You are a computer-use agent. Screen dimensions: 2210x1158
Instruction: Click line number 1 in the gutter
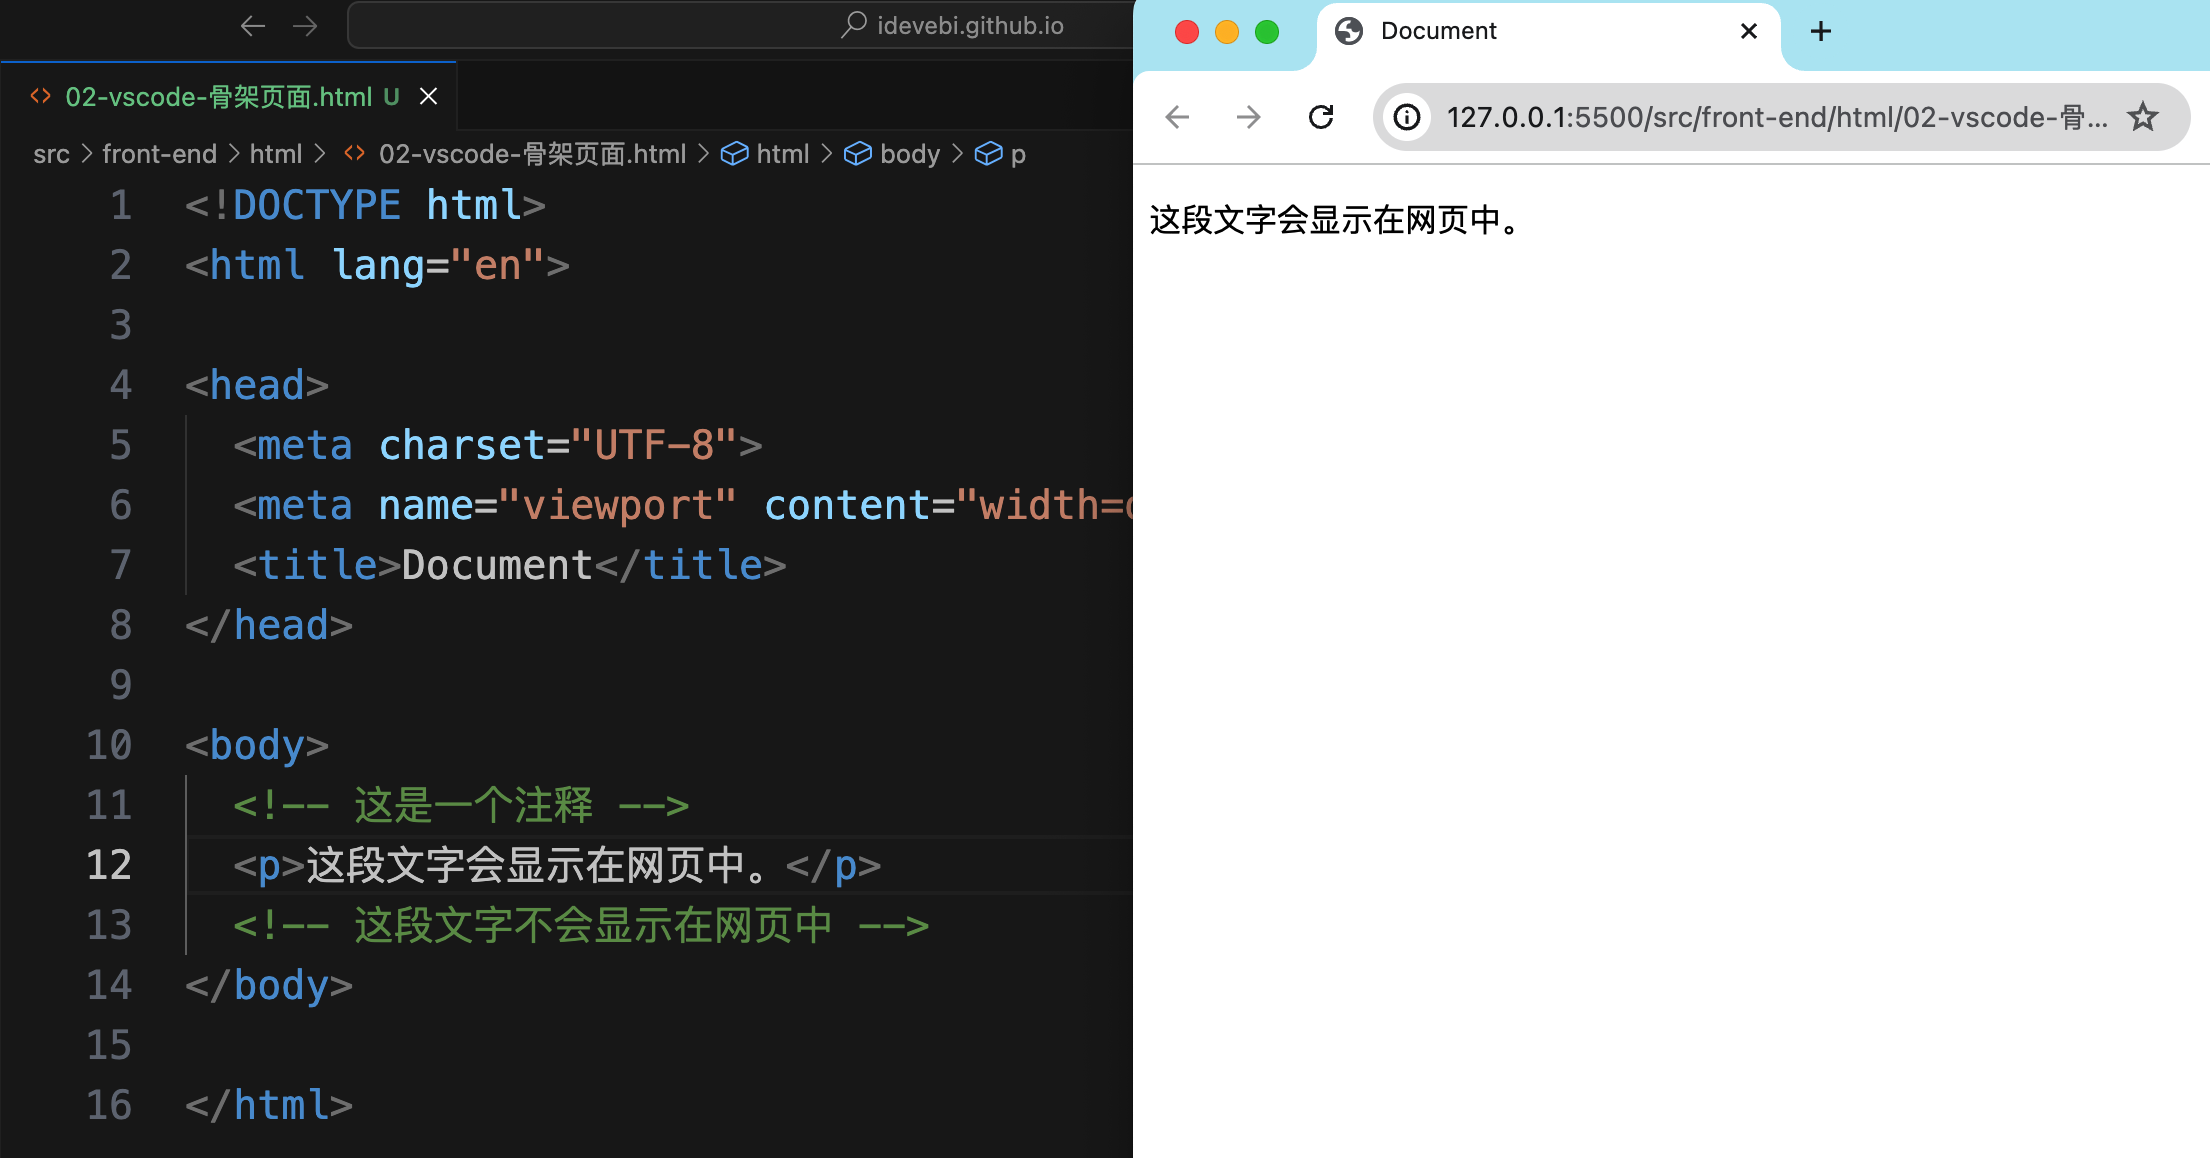click(x=120, y=205)
